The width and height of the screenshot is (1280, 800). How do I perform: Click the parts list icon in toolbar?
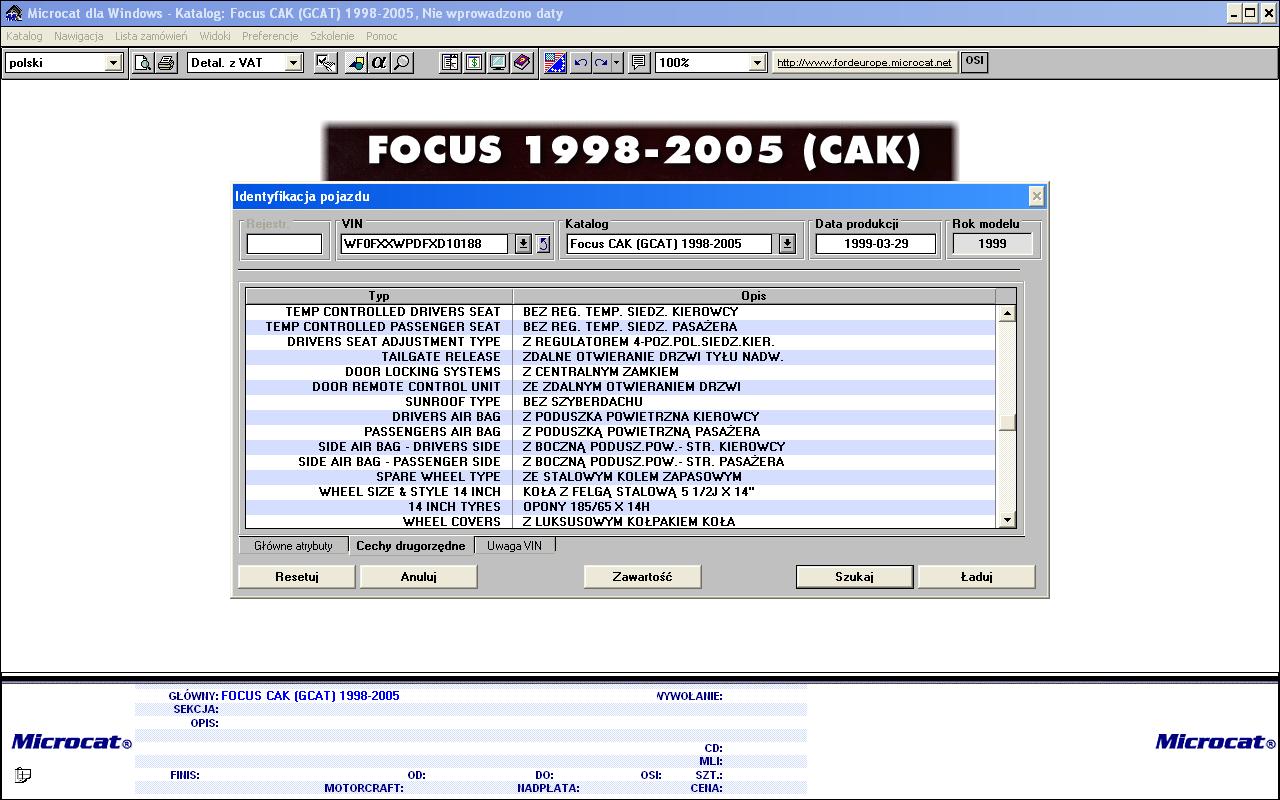[x=451, y=62]
